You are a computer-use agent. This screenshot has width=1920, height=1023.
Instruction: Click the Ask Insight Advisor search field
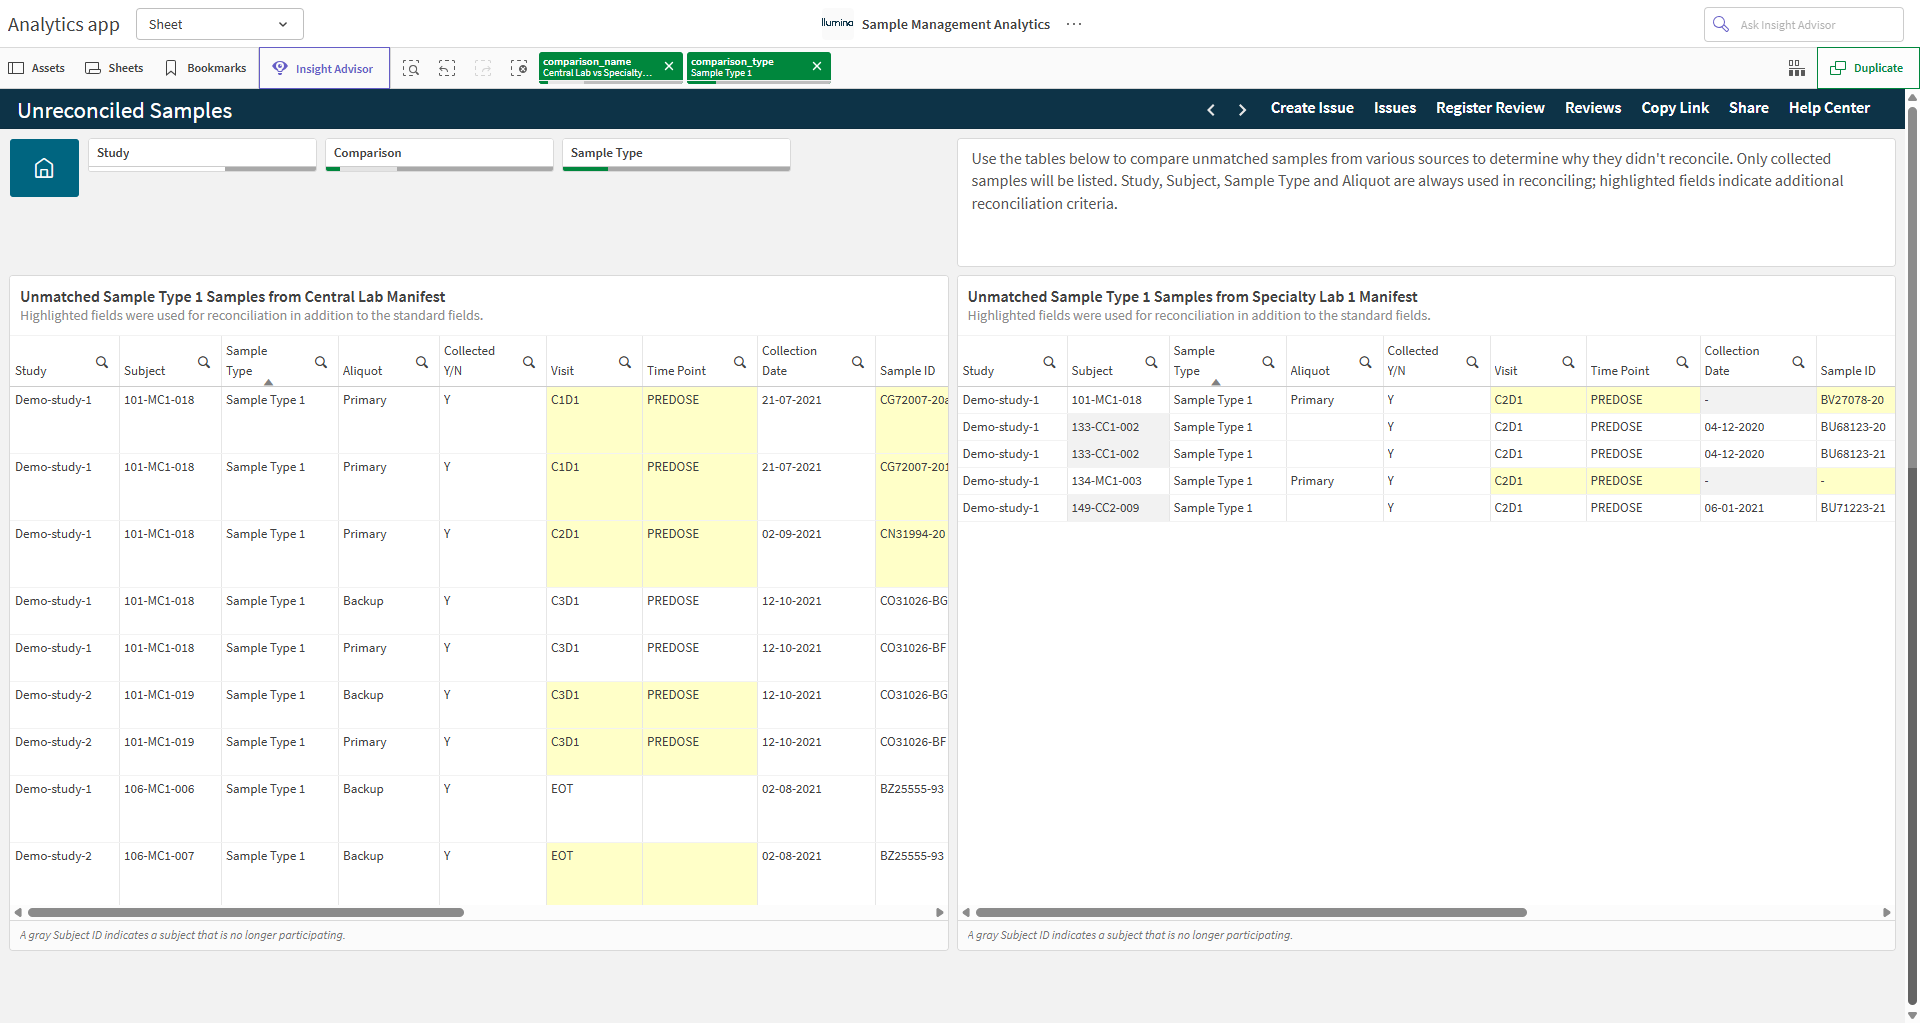(x=1803, y=24)
